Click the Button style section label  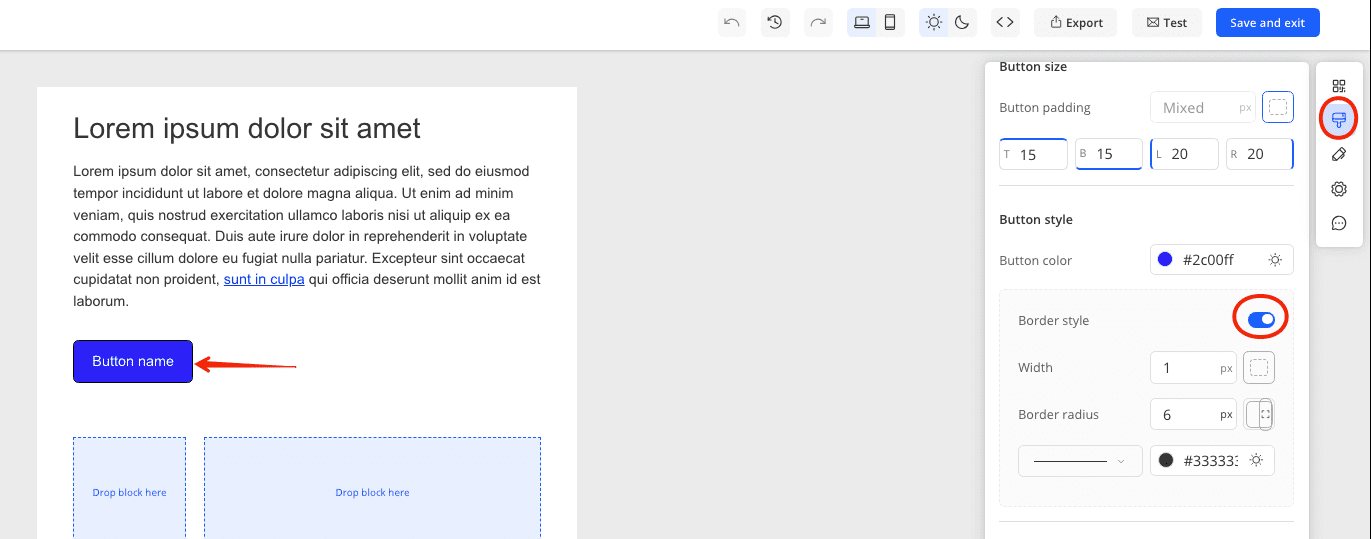point(1036,219)
